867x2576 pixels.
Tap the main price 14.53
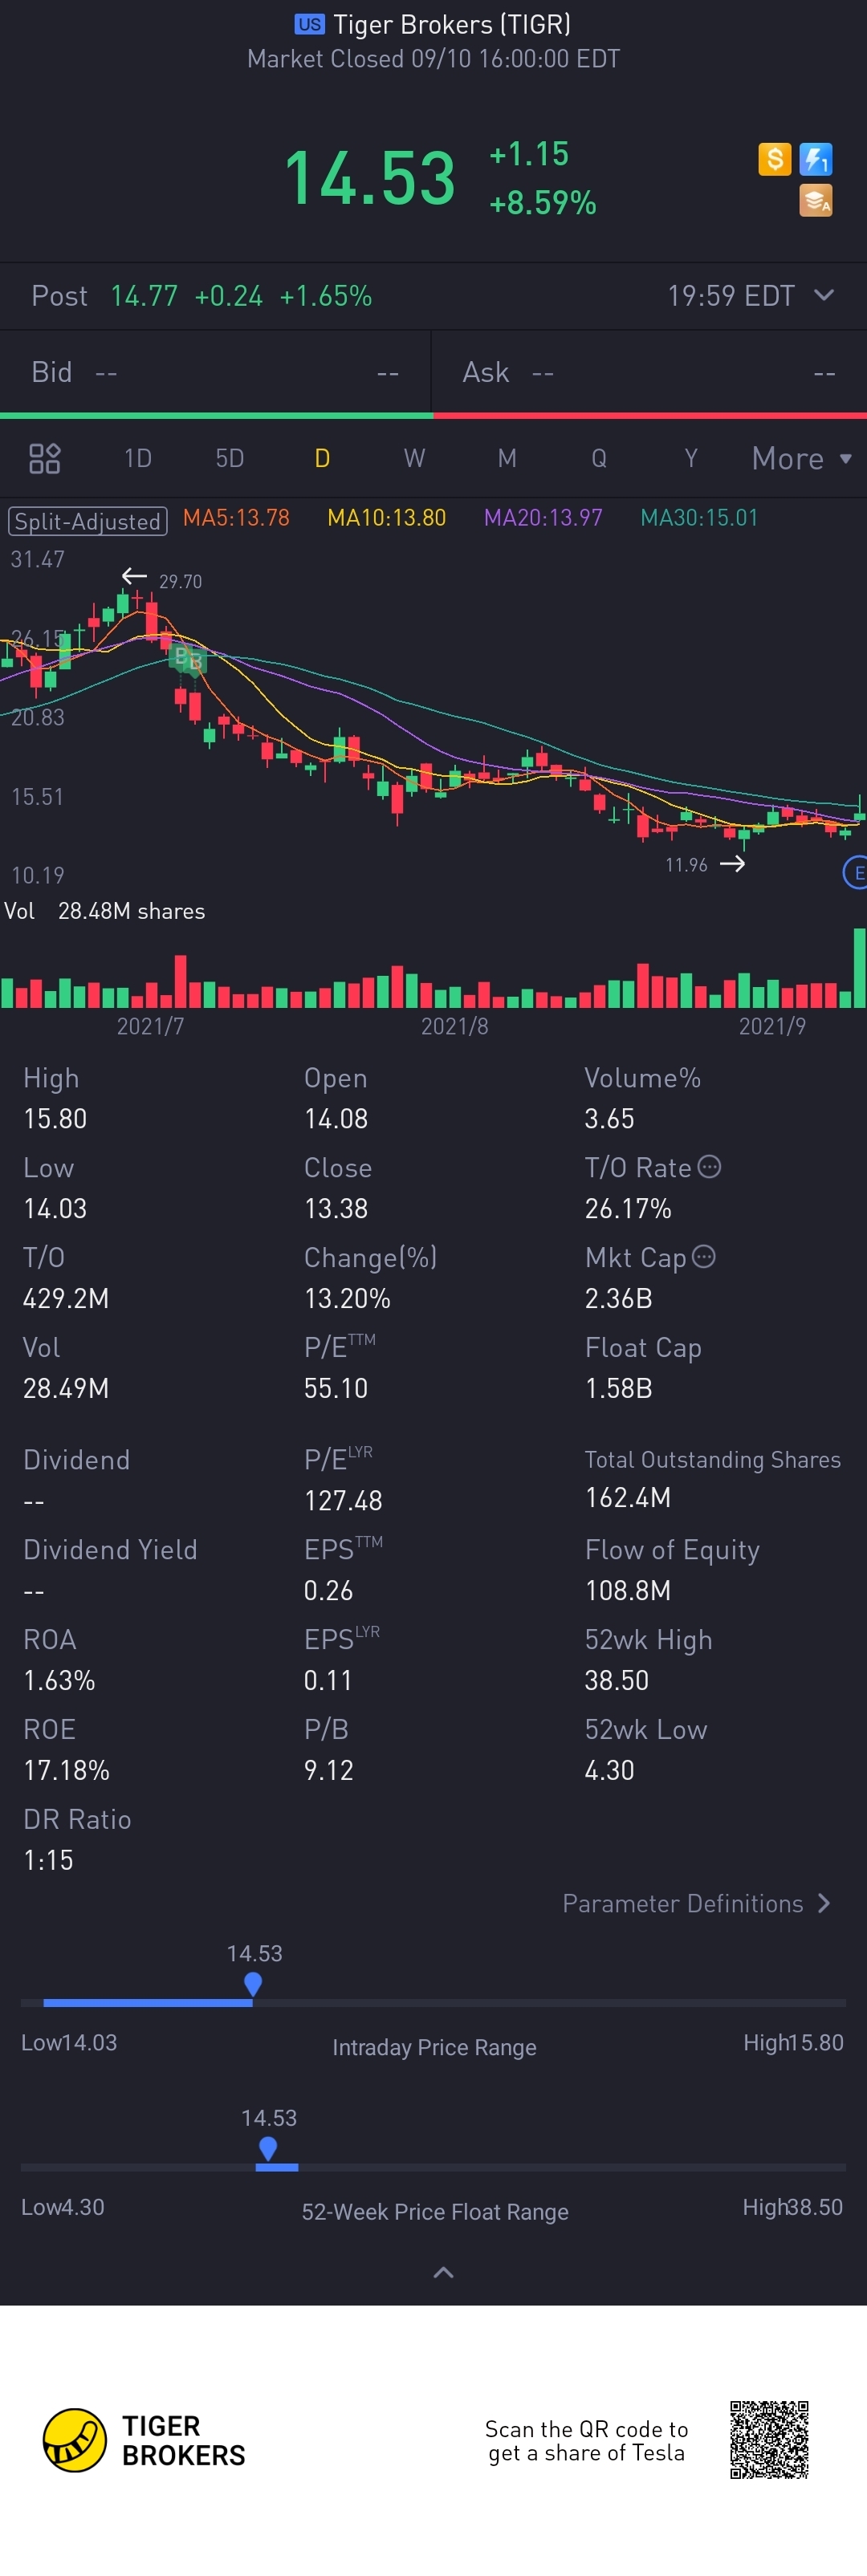pos(370,178)
